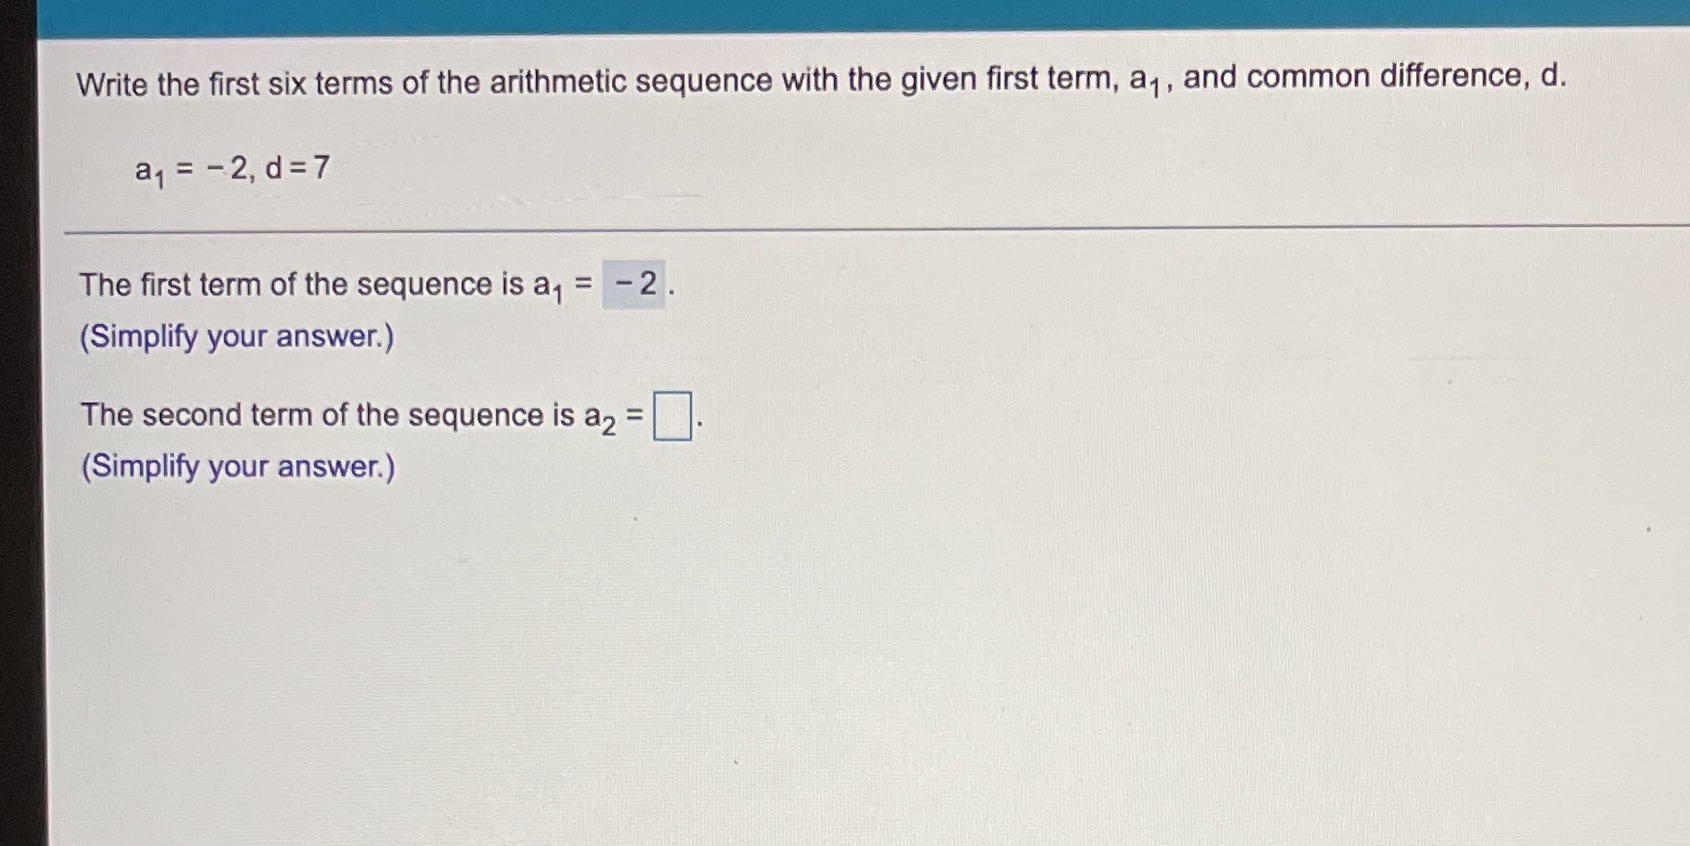Click the question prompt about arithmetic sequence

point(820,80)
